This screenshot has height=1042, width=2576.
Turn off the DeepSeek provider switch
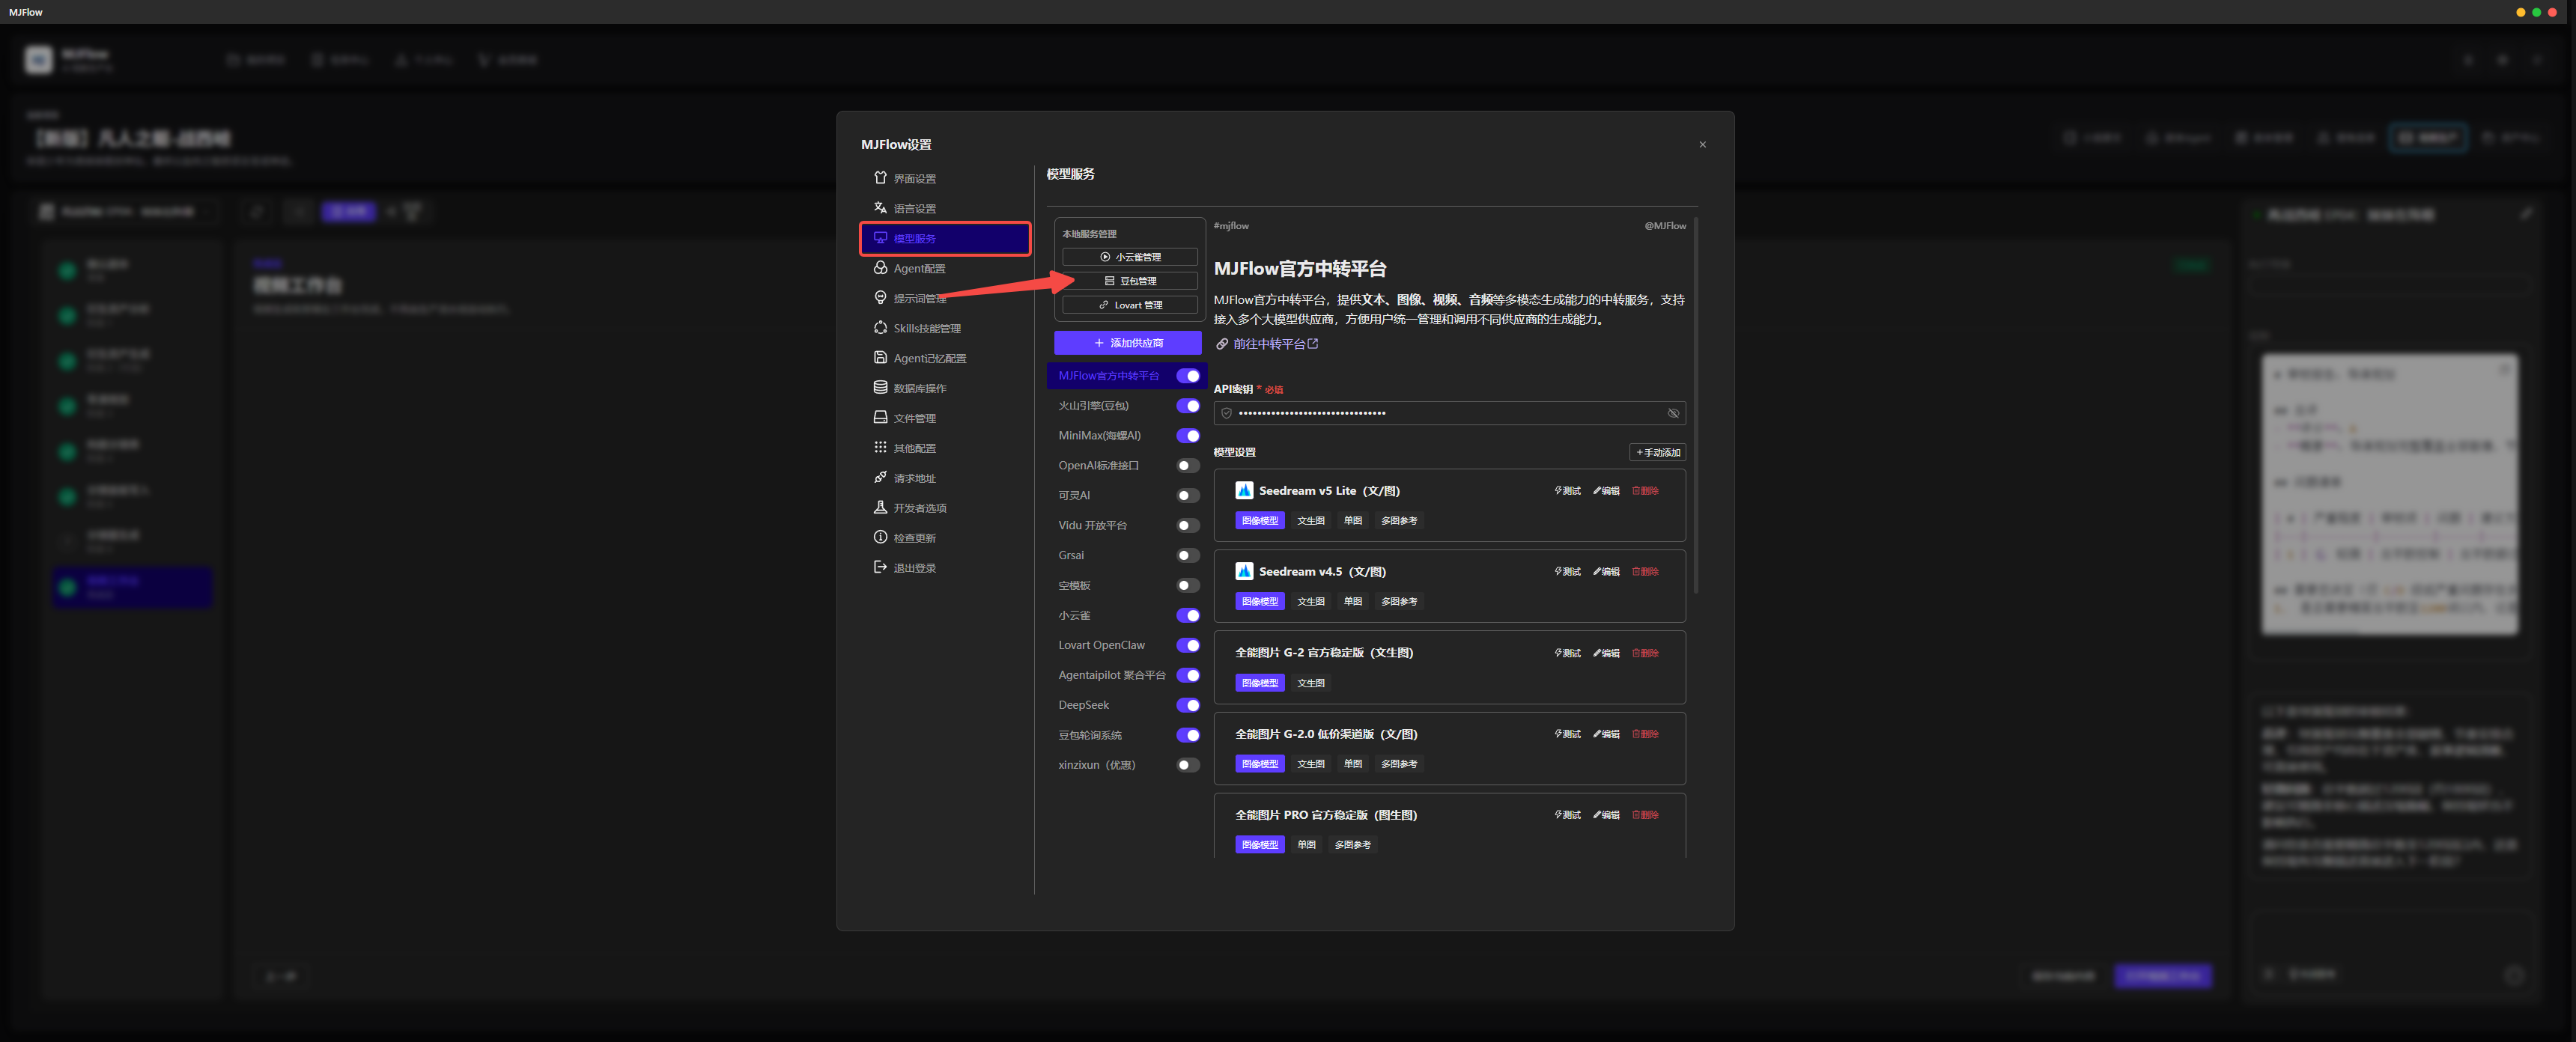click(1188, 706)
